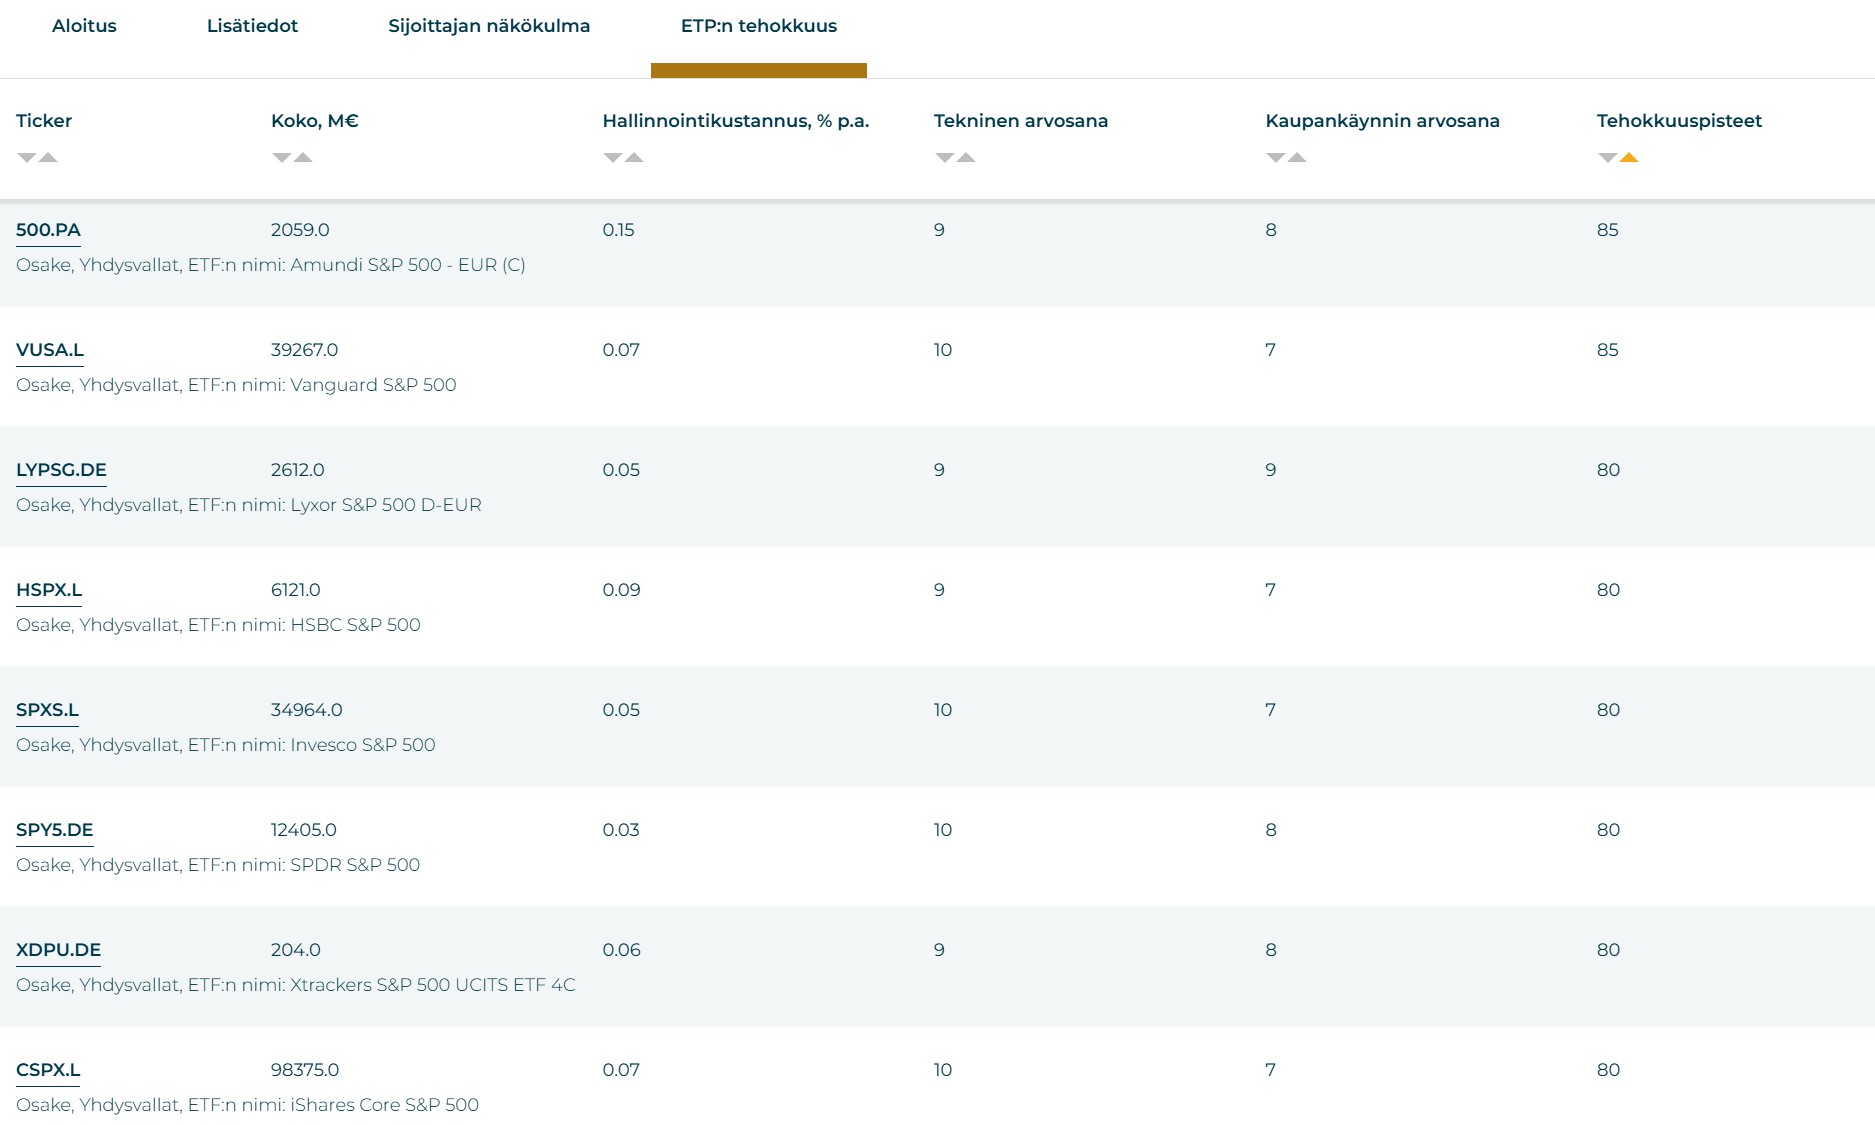Click Hallinnointikustannus, % p.a. header
The width and height of the screenshot is (1875, 1125).
point(736,121)
